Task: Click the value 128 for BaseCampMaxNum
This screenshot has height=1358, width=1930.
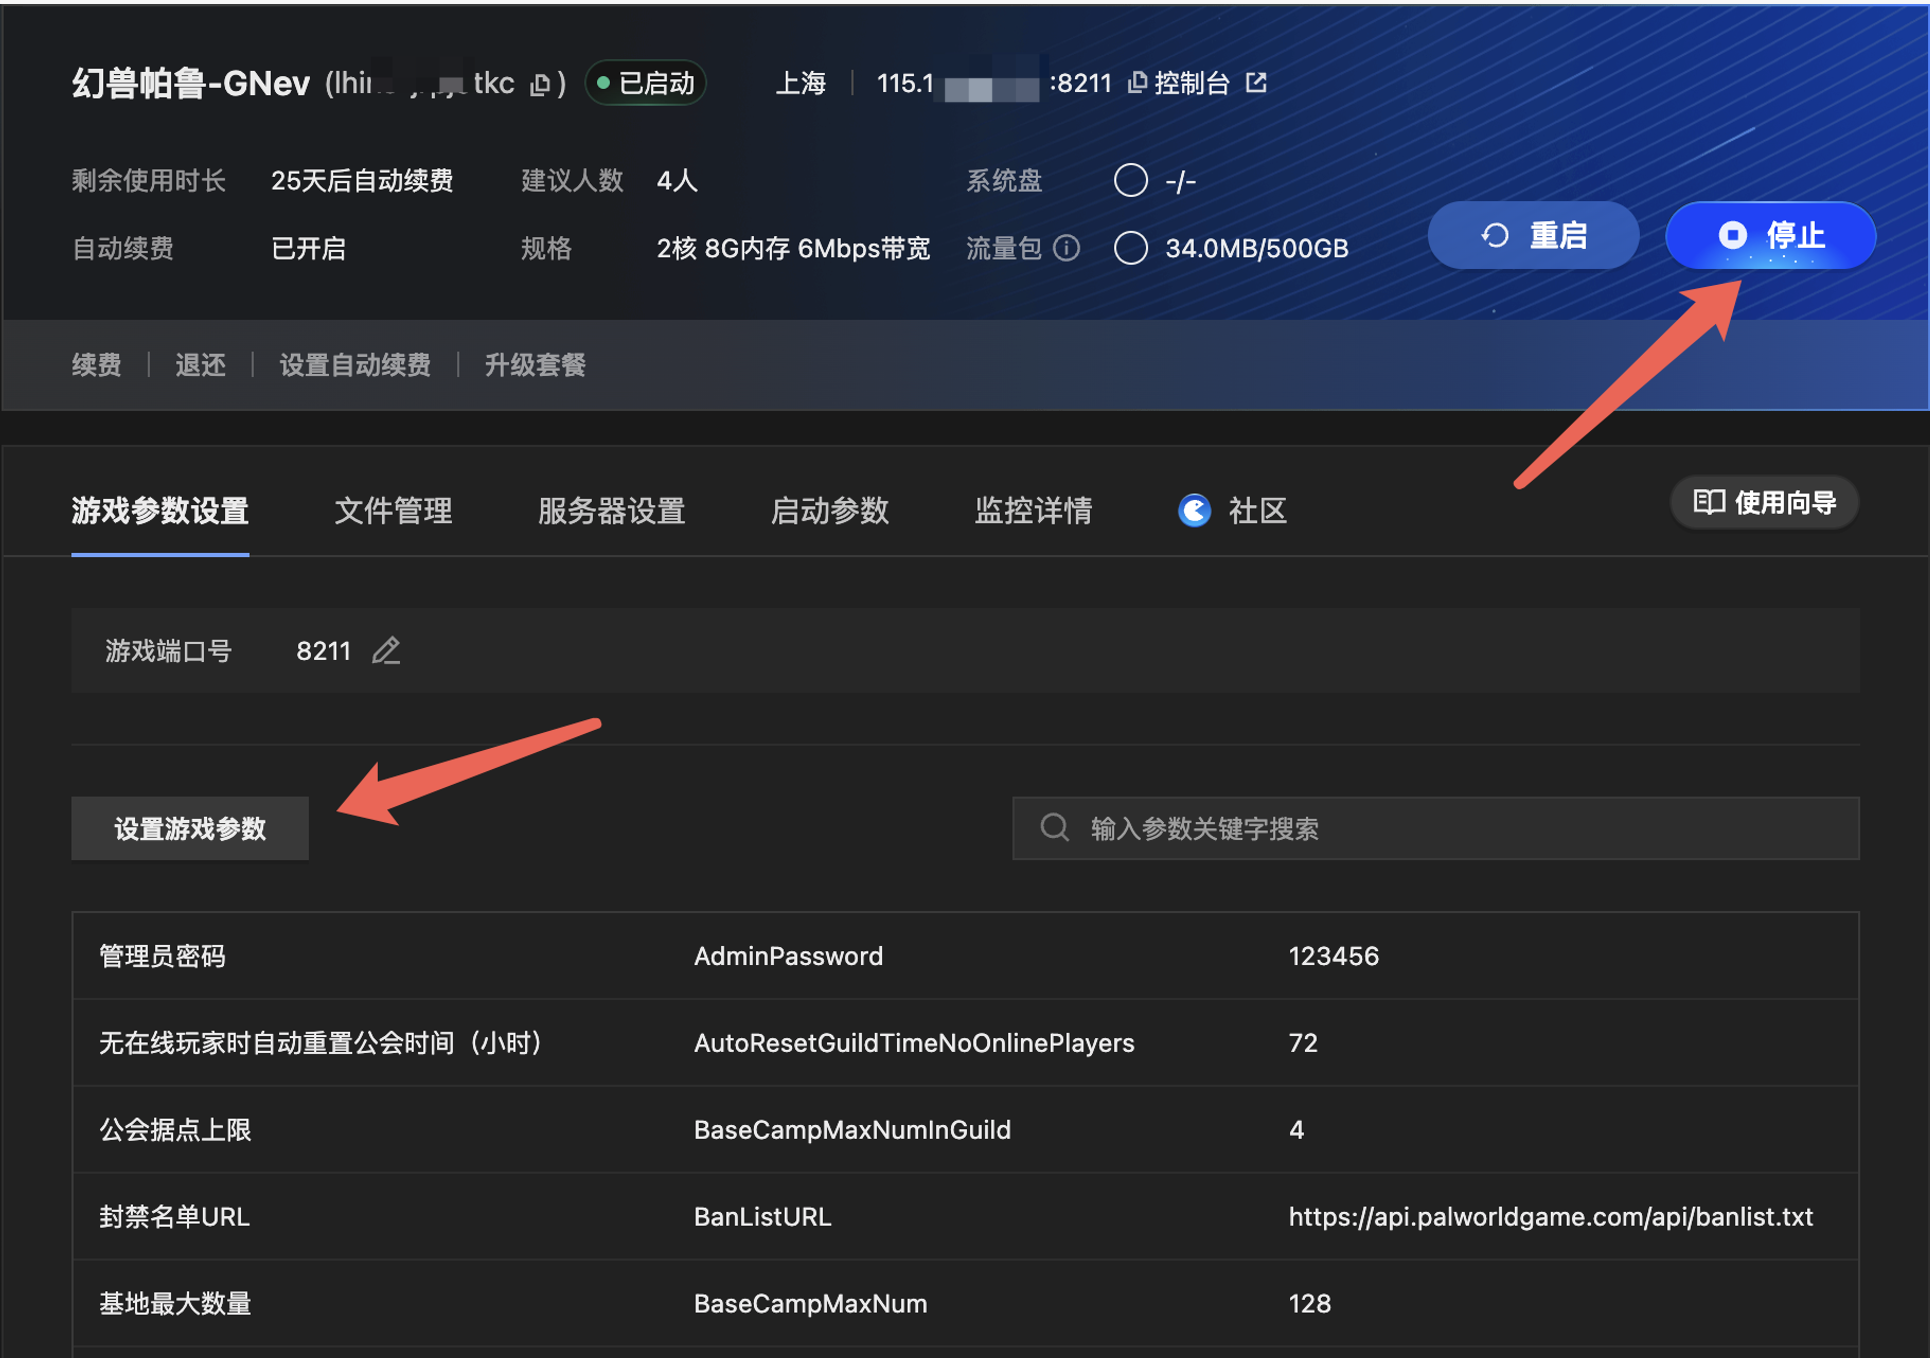Action: [1309, 1304]
